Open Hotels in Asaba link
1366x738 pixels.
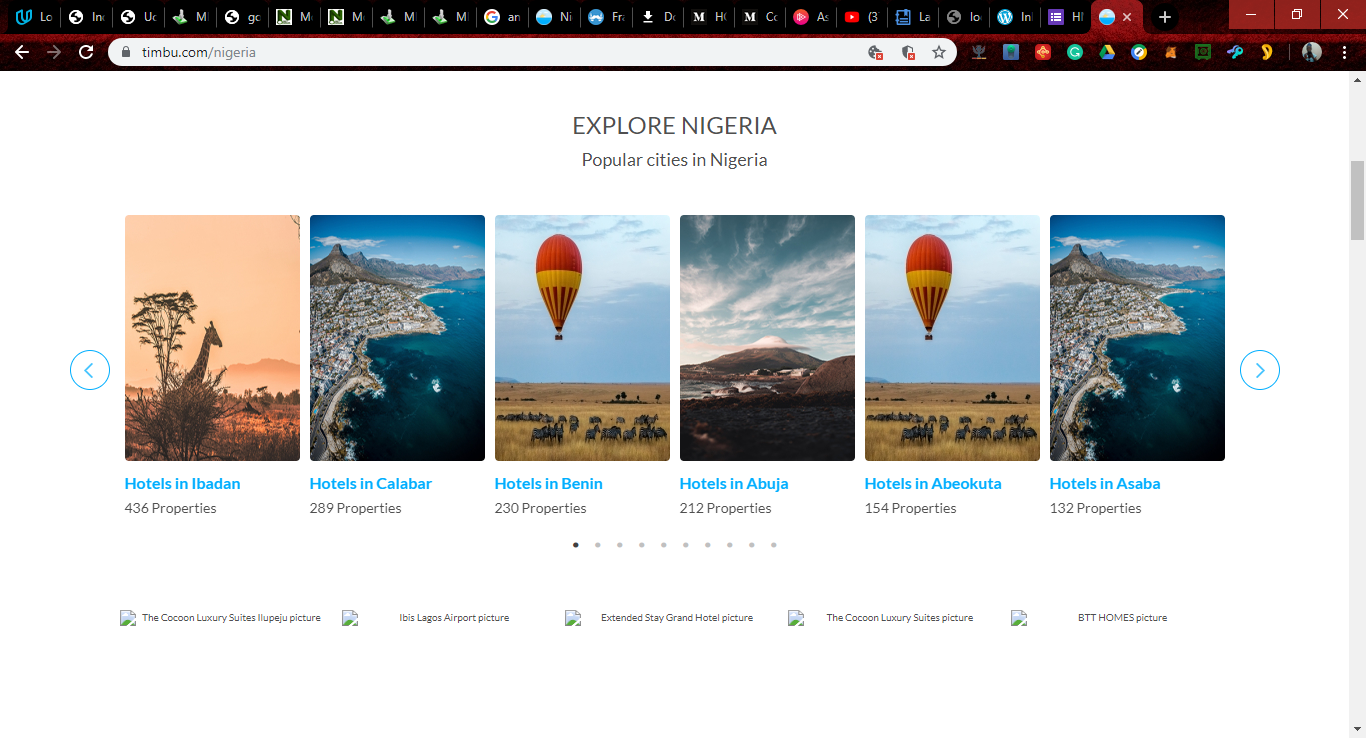tap(1105, 483)
